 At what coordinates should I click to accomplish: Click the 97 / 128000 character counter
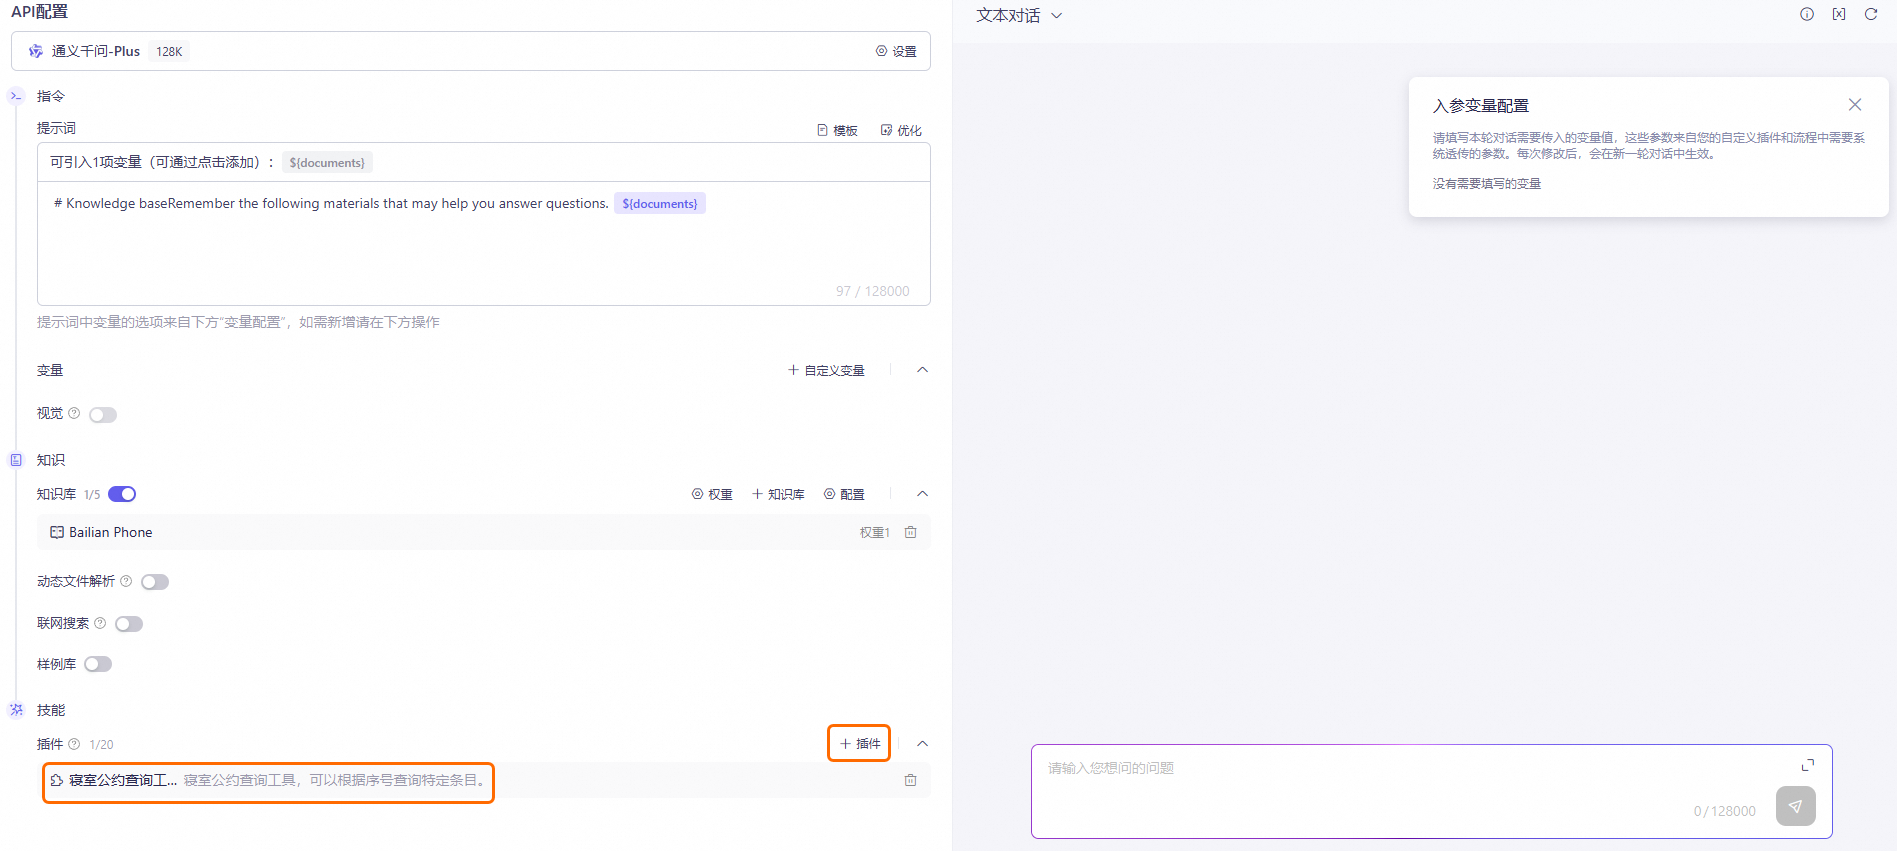873,291
